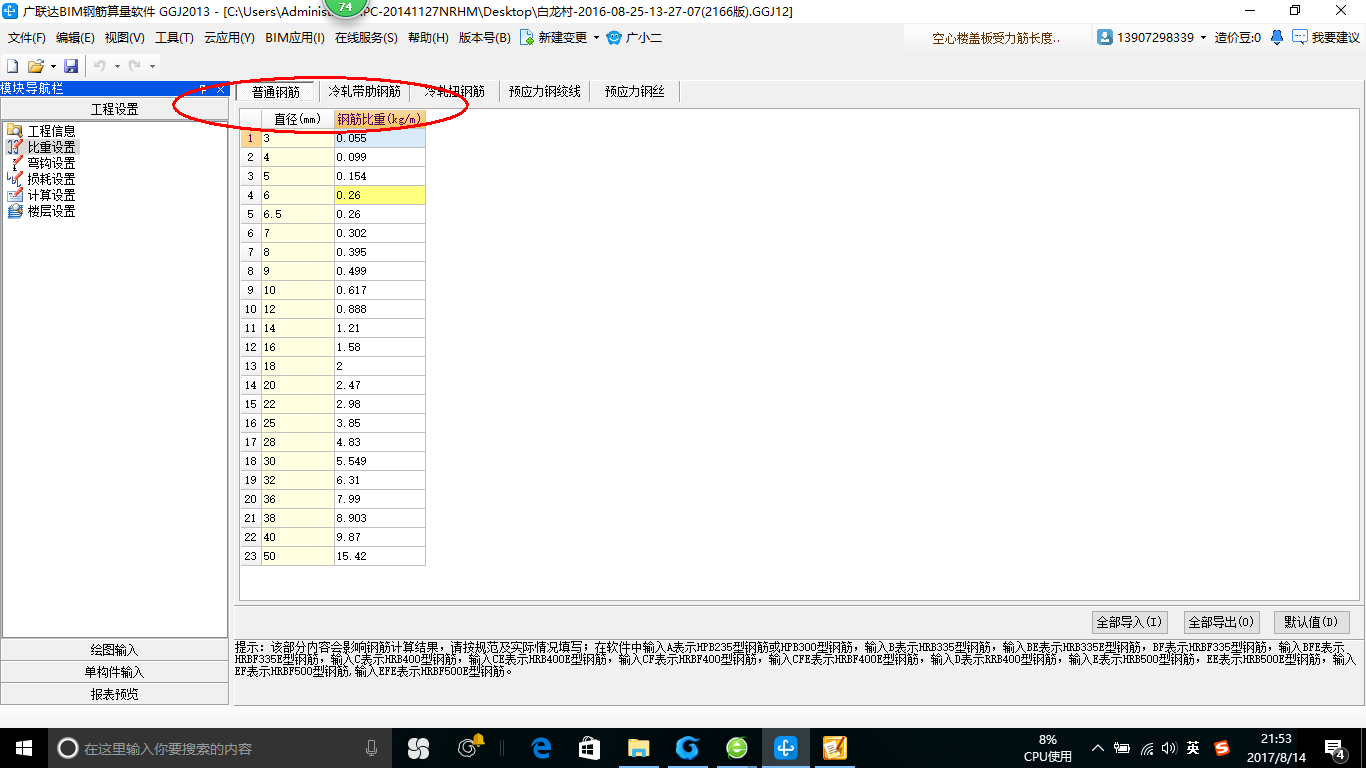Click the volume speaker tray icon
Viewport: 1366px width, 768px height.
point(1169,748)
